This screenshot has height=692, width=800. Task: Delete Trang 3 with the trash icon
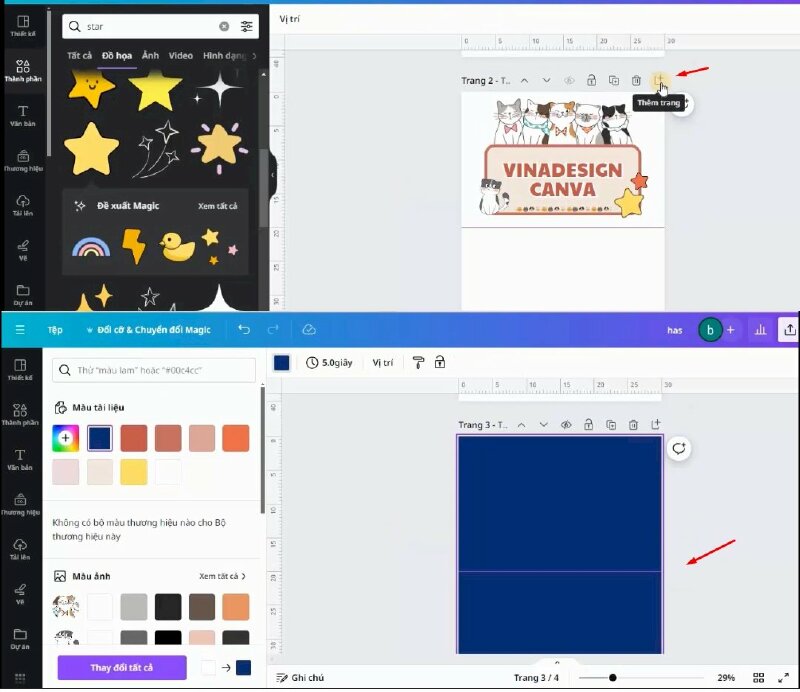[634, 425]
